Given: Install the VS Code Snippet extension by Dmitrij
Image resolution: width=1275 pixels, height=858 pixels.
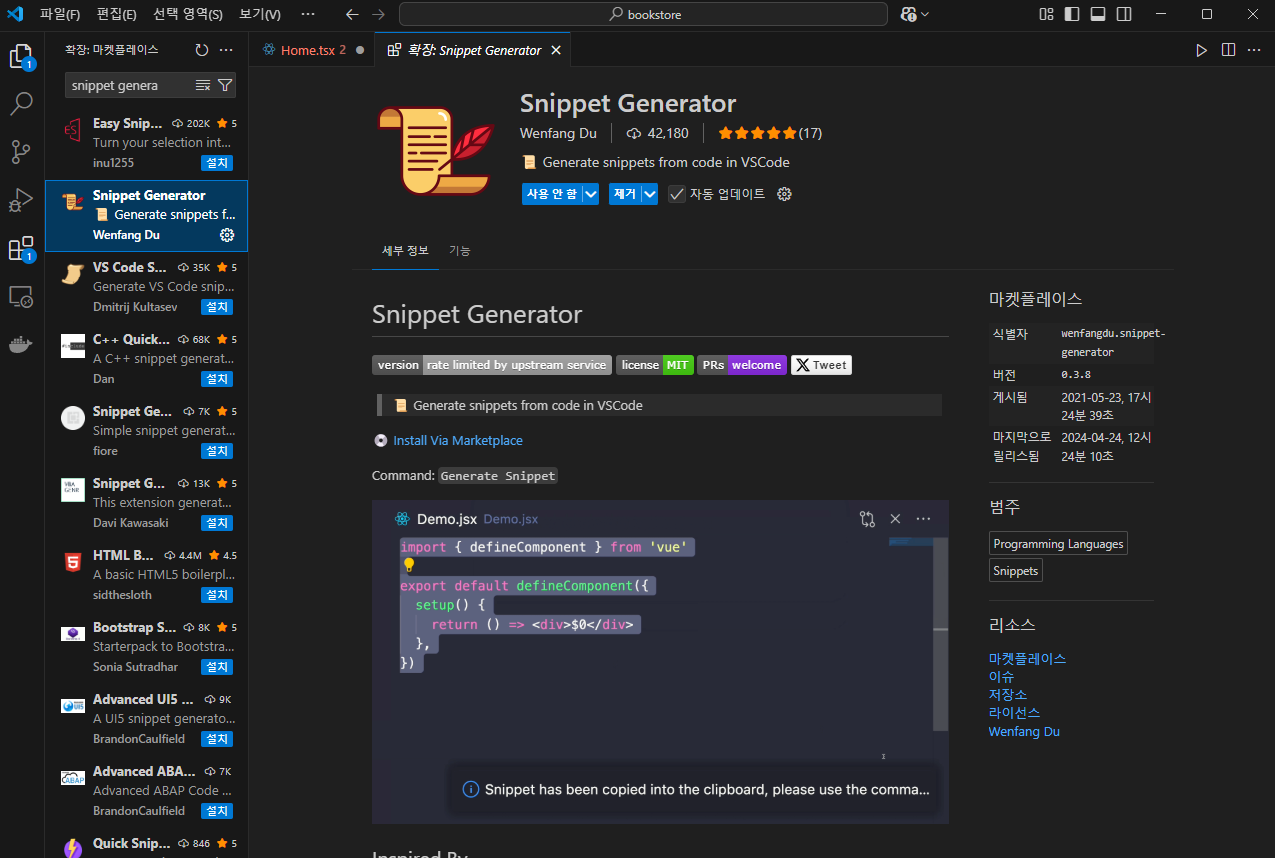Looking at the screenshot, I should coord(217,307).
